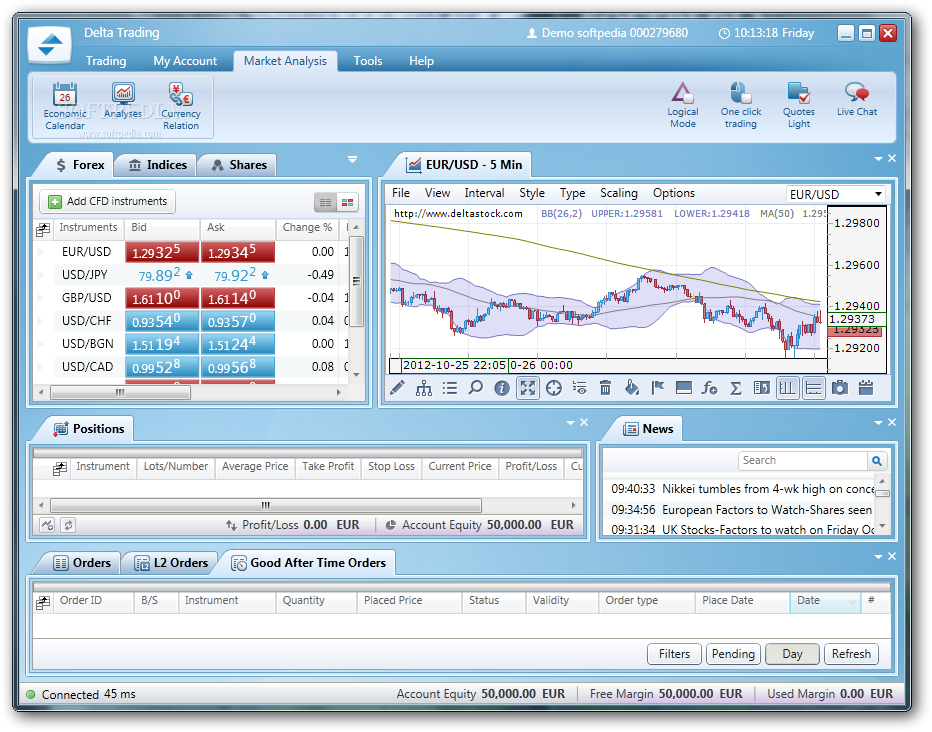
Task: Click the news Search input field
Action: tap(802, 460)
